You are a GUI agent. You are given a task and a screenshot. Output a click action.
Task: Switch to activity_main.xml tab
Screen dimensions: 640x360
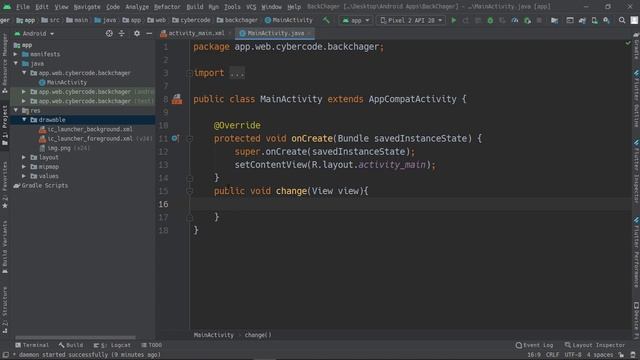click(195, 33)
